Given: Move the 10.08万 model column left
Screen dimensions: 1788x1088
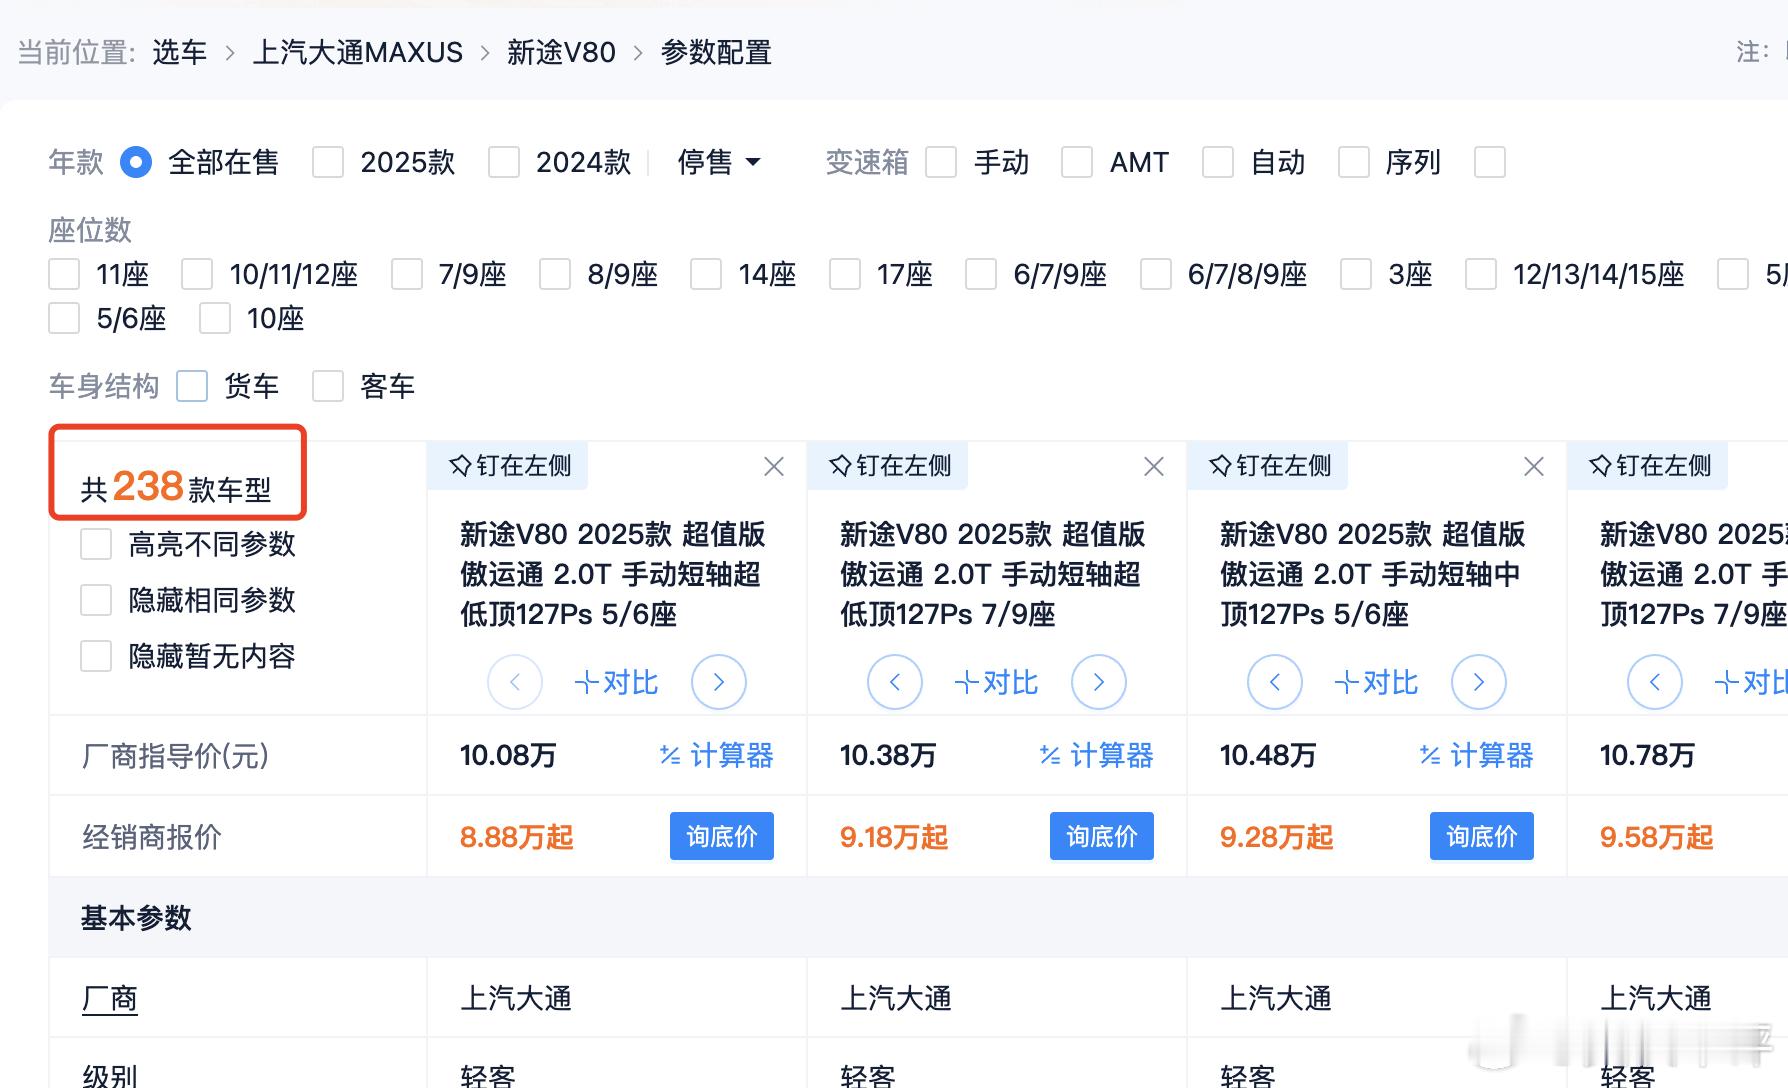Looking at the screenshot, I should tap(515, 682).
